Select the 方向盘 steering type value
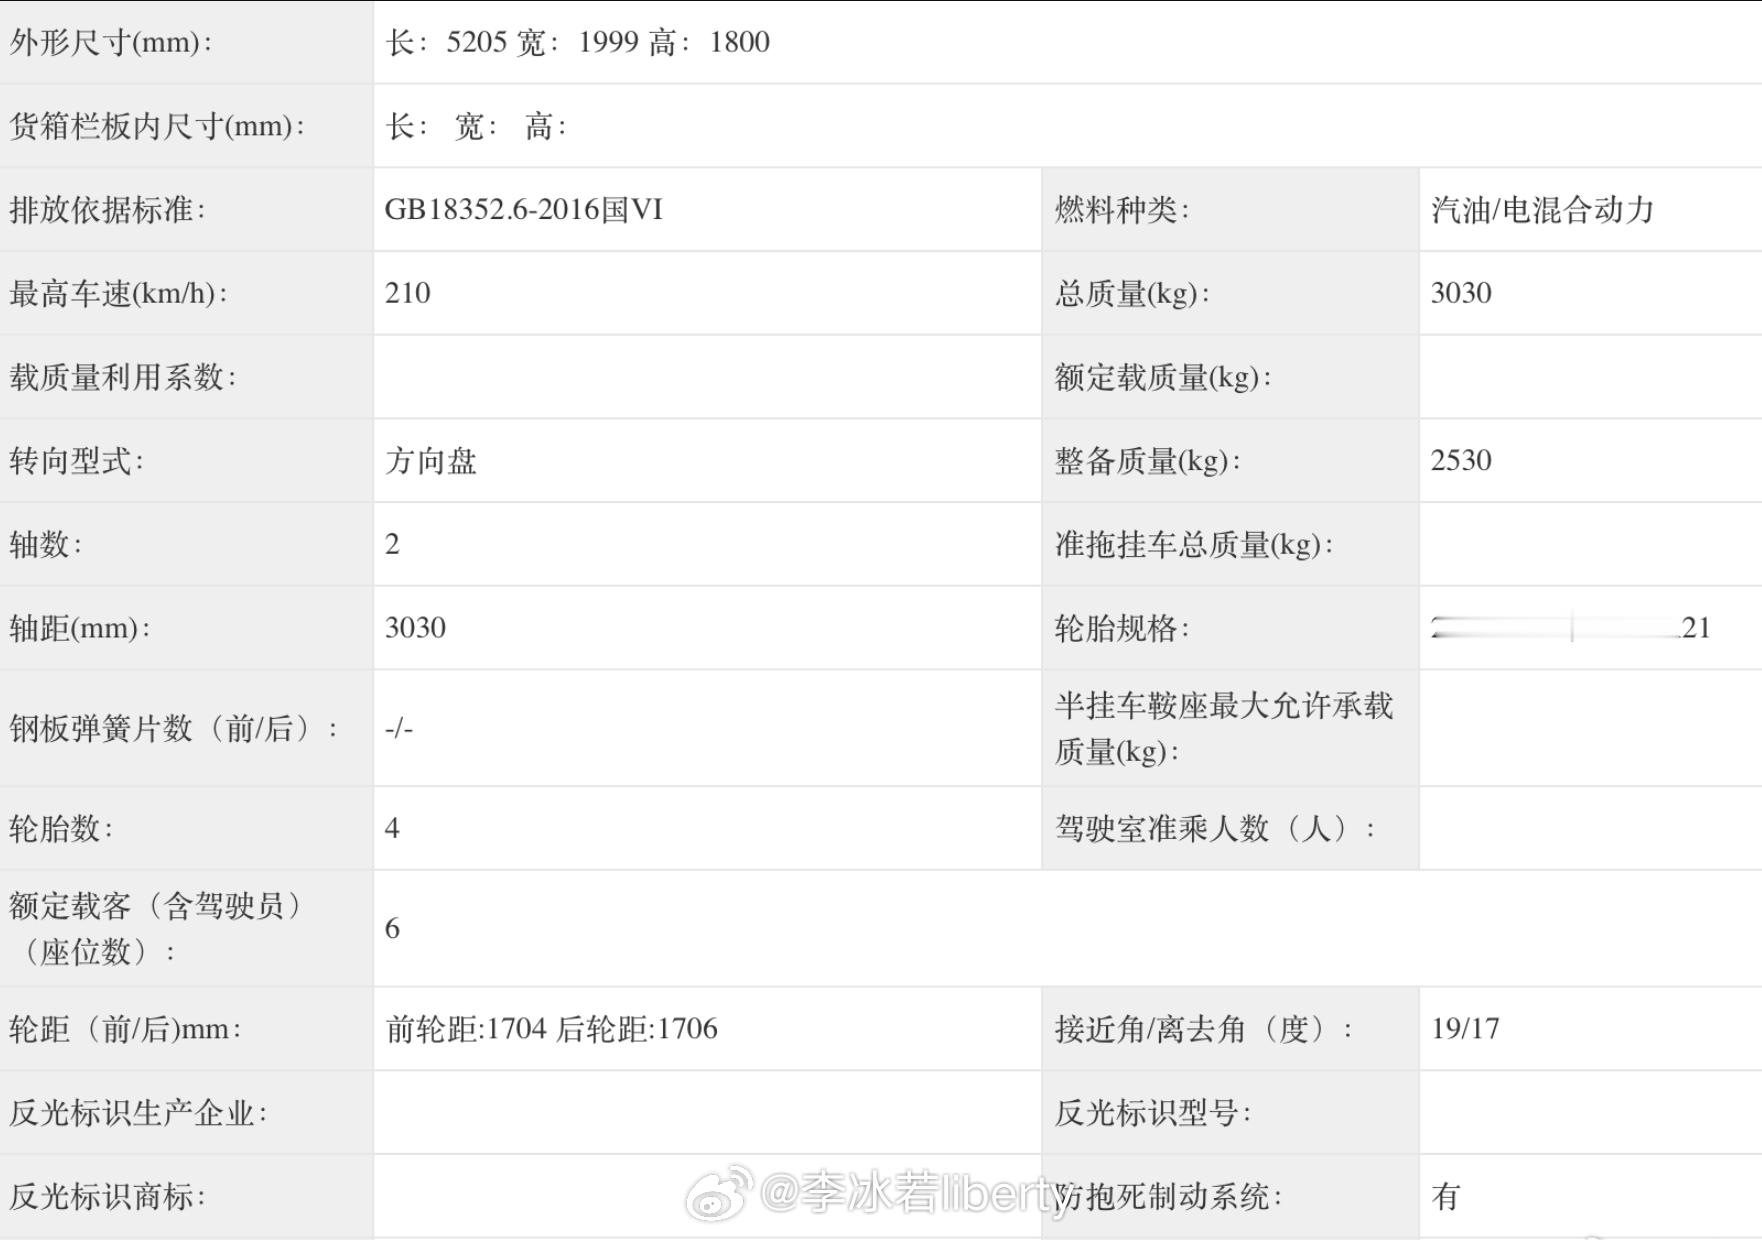This screenshot has width=1762, height=1240. (x=431, y=461)
